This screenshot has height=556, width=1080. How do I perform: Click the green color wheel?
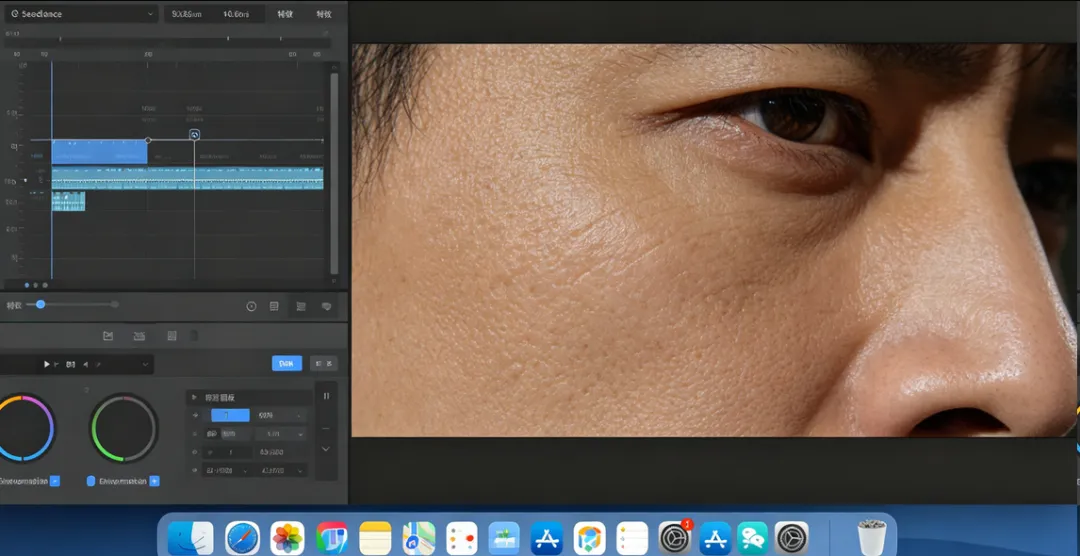pyautogui.click(x=124, y=428)
